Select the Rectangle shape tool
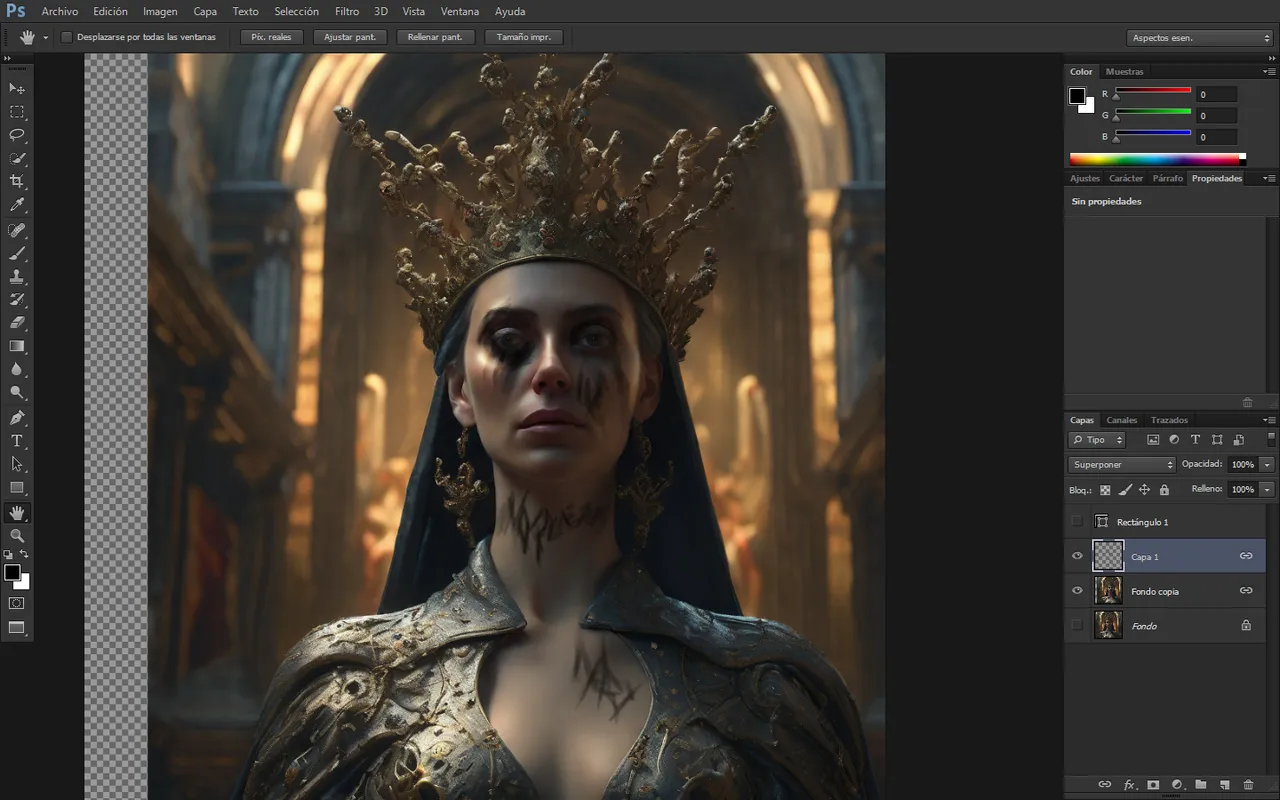The image size is (1280, 800). coord(17,488)
